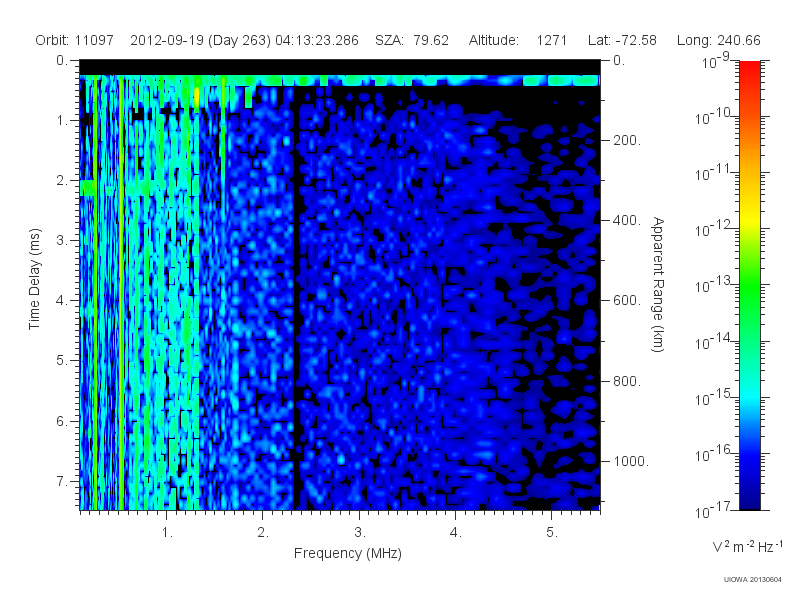Click the 'UIOWA 20130604' footer text
Image resolution: width=800 pixels, height=600 pixels.
click(753, 580)
